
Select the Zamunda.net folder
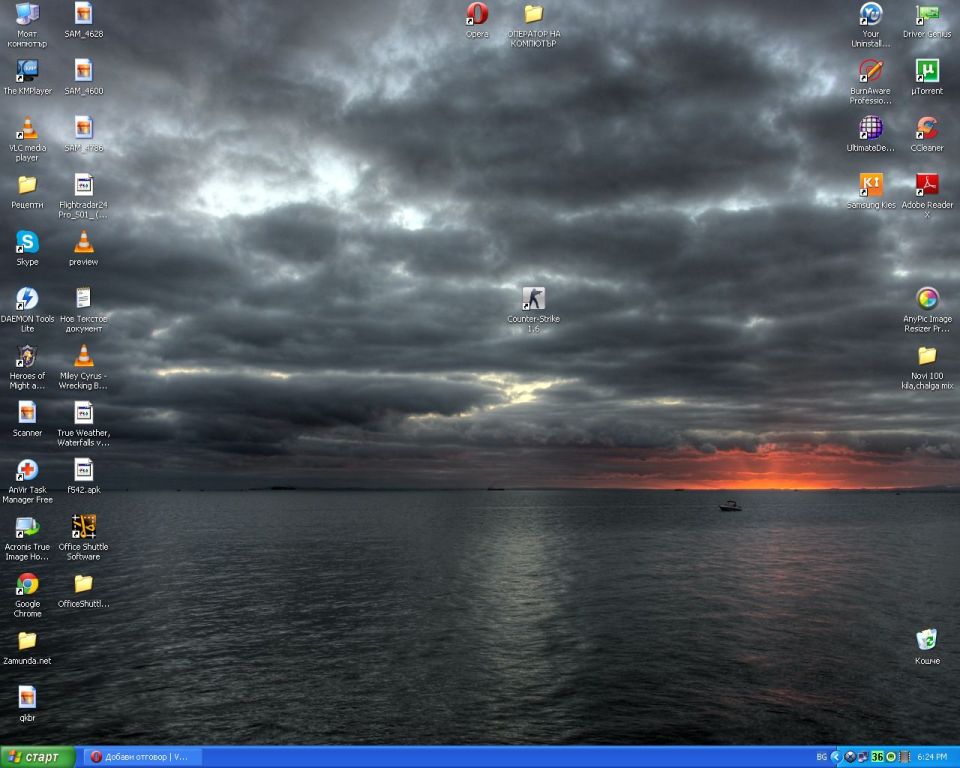pos(27,641)
